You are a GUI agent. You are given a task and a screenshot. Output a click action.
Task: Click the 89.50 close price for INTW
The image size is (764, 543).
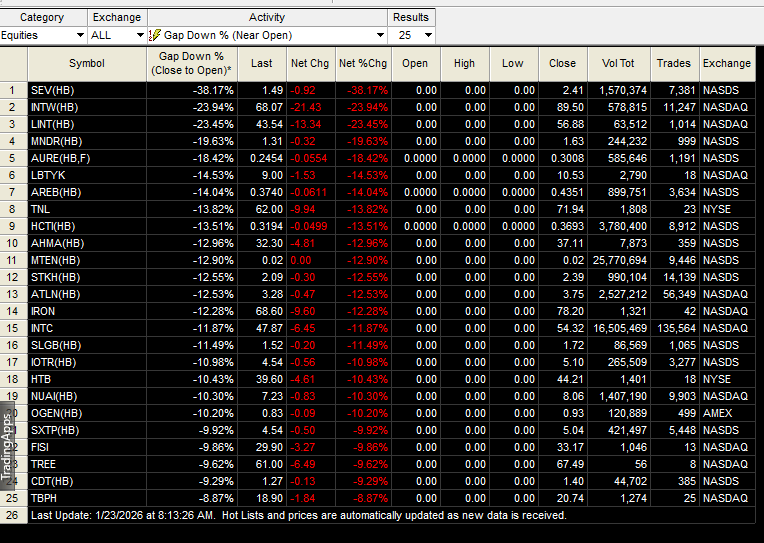pos(563,107)
